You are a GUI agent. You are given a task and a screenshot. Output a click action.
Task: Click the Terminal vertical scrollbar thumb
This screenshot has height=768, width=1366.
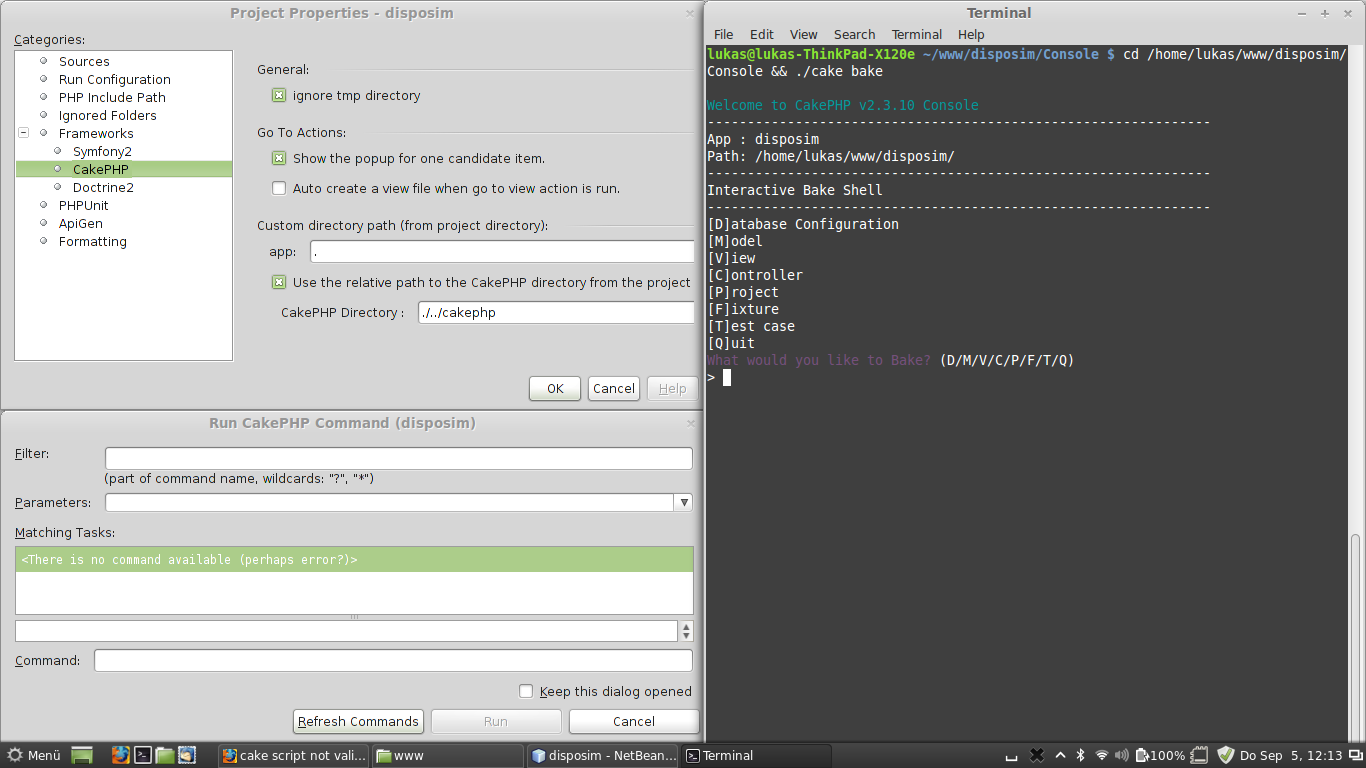1355,636
